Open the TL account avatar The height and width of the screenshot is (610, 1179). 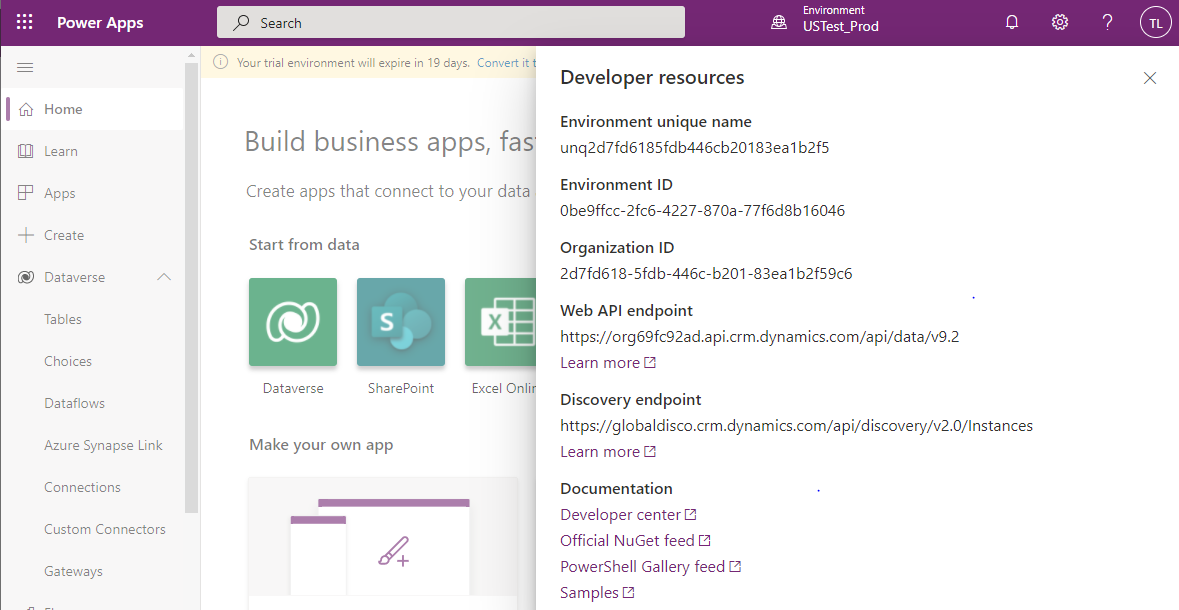tap(1156, 23)
